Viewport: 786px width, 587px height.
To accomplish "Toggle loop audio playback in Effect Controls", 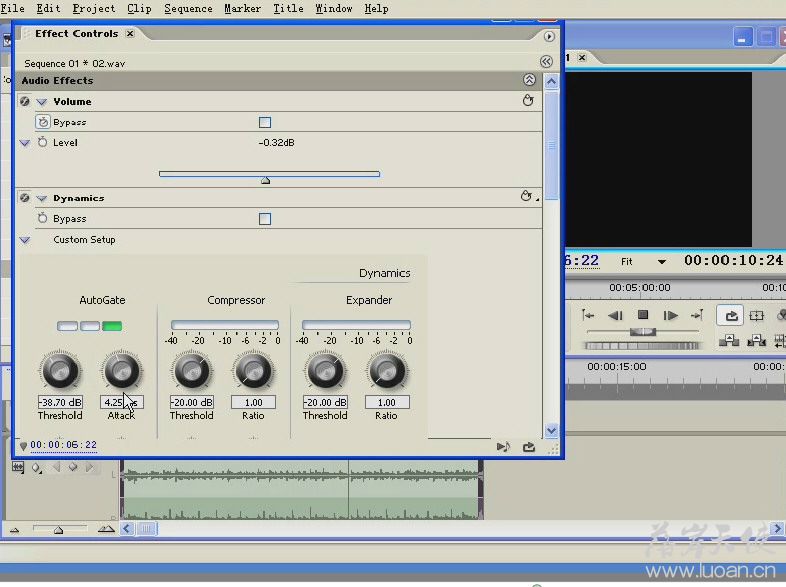I will [x=529, y=447].
